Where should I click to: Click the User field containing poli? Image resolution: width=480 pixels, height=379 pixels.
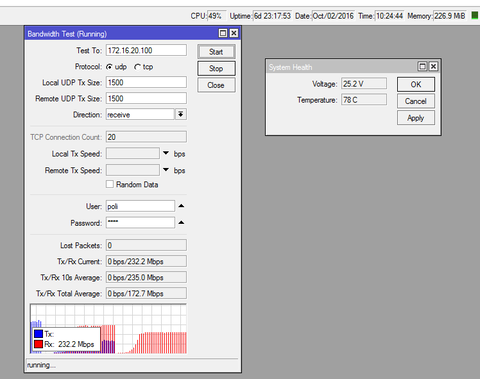[140, 206]
